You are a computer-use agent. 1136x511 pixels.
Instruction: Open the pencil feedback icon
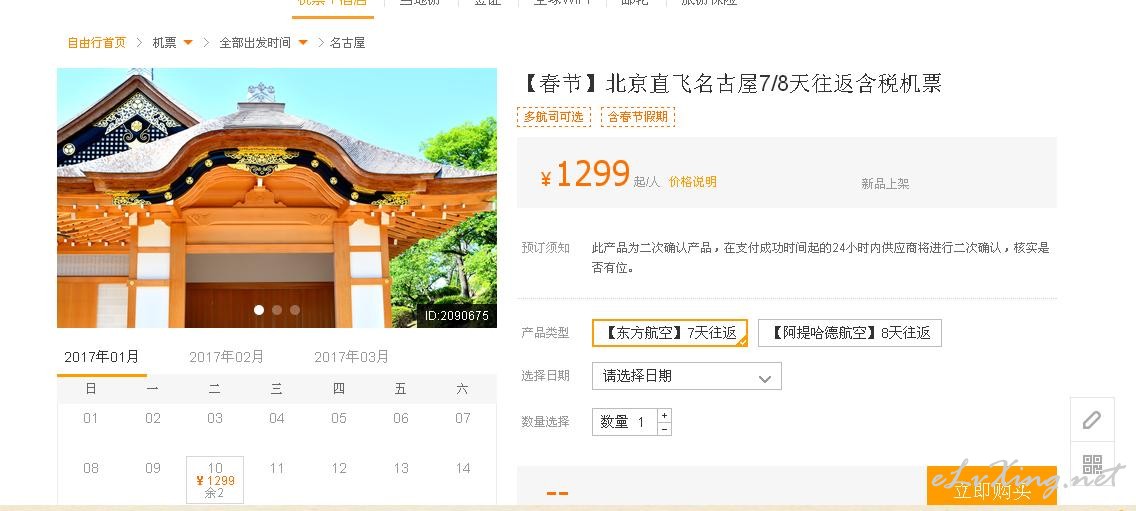tap(1092, 420)
